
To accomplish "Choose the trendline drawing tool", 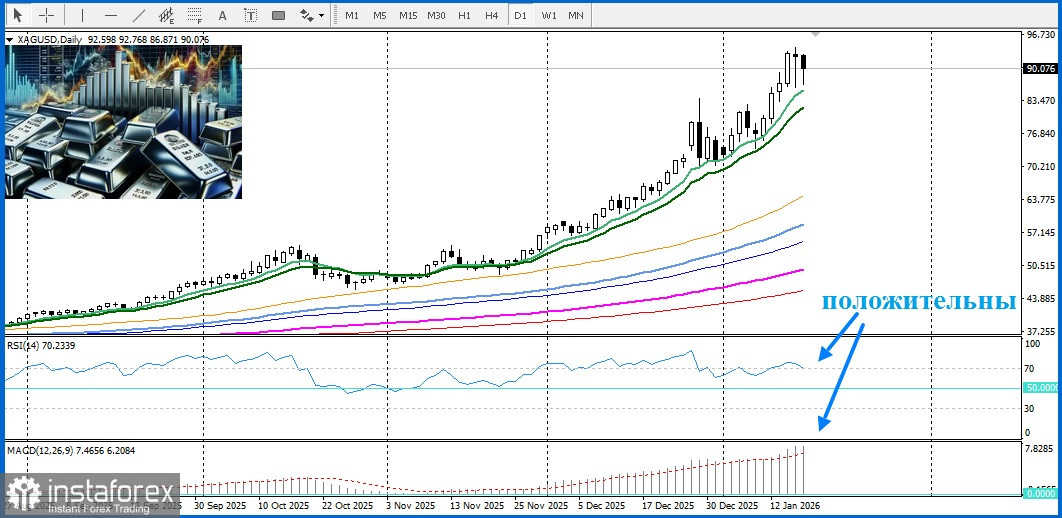I will (138, 16).
